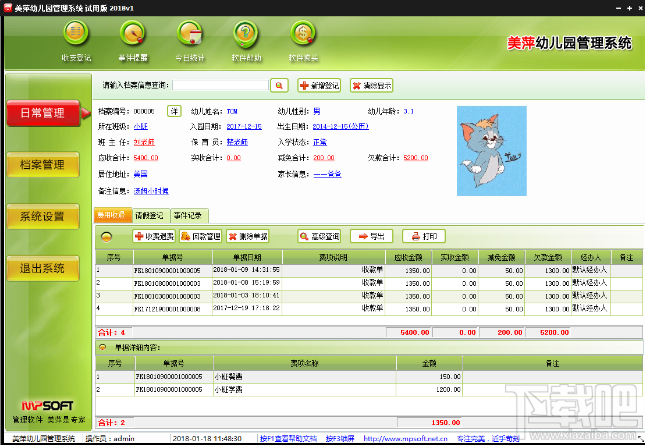Click the childcare worker name link
Image resolution: width=645 pixels, height=445 pixels.
[x=237, y=142]
